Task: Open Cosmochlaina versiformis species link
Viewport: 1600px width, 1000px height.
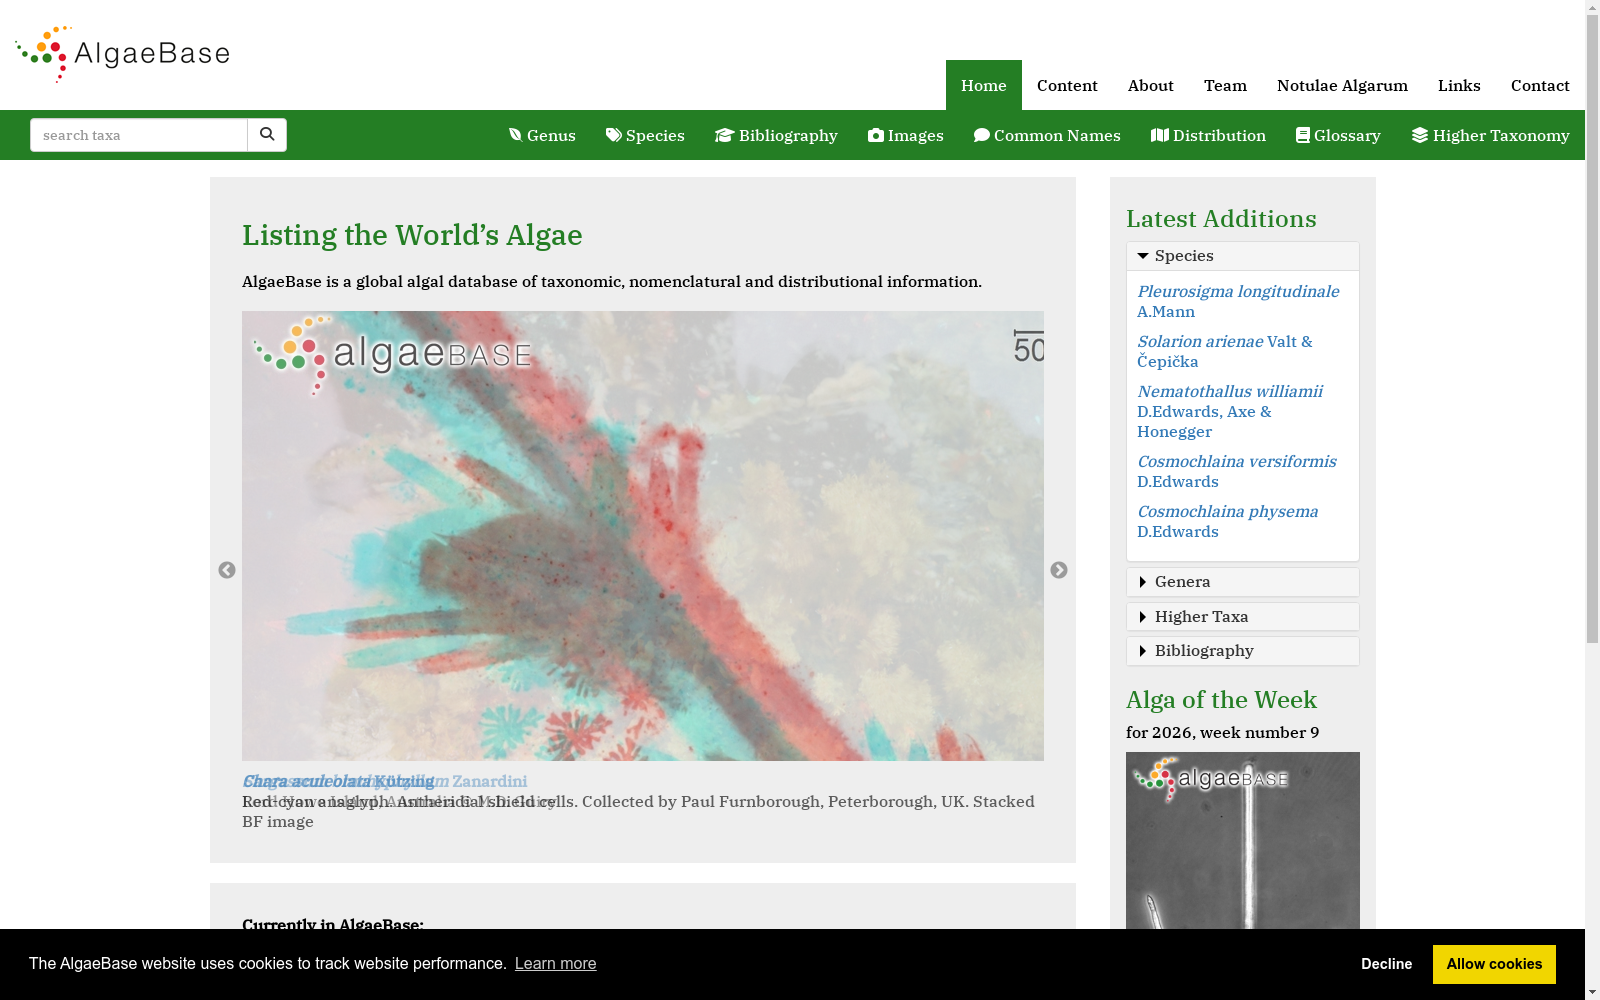Action: [x=1237, y=471]
